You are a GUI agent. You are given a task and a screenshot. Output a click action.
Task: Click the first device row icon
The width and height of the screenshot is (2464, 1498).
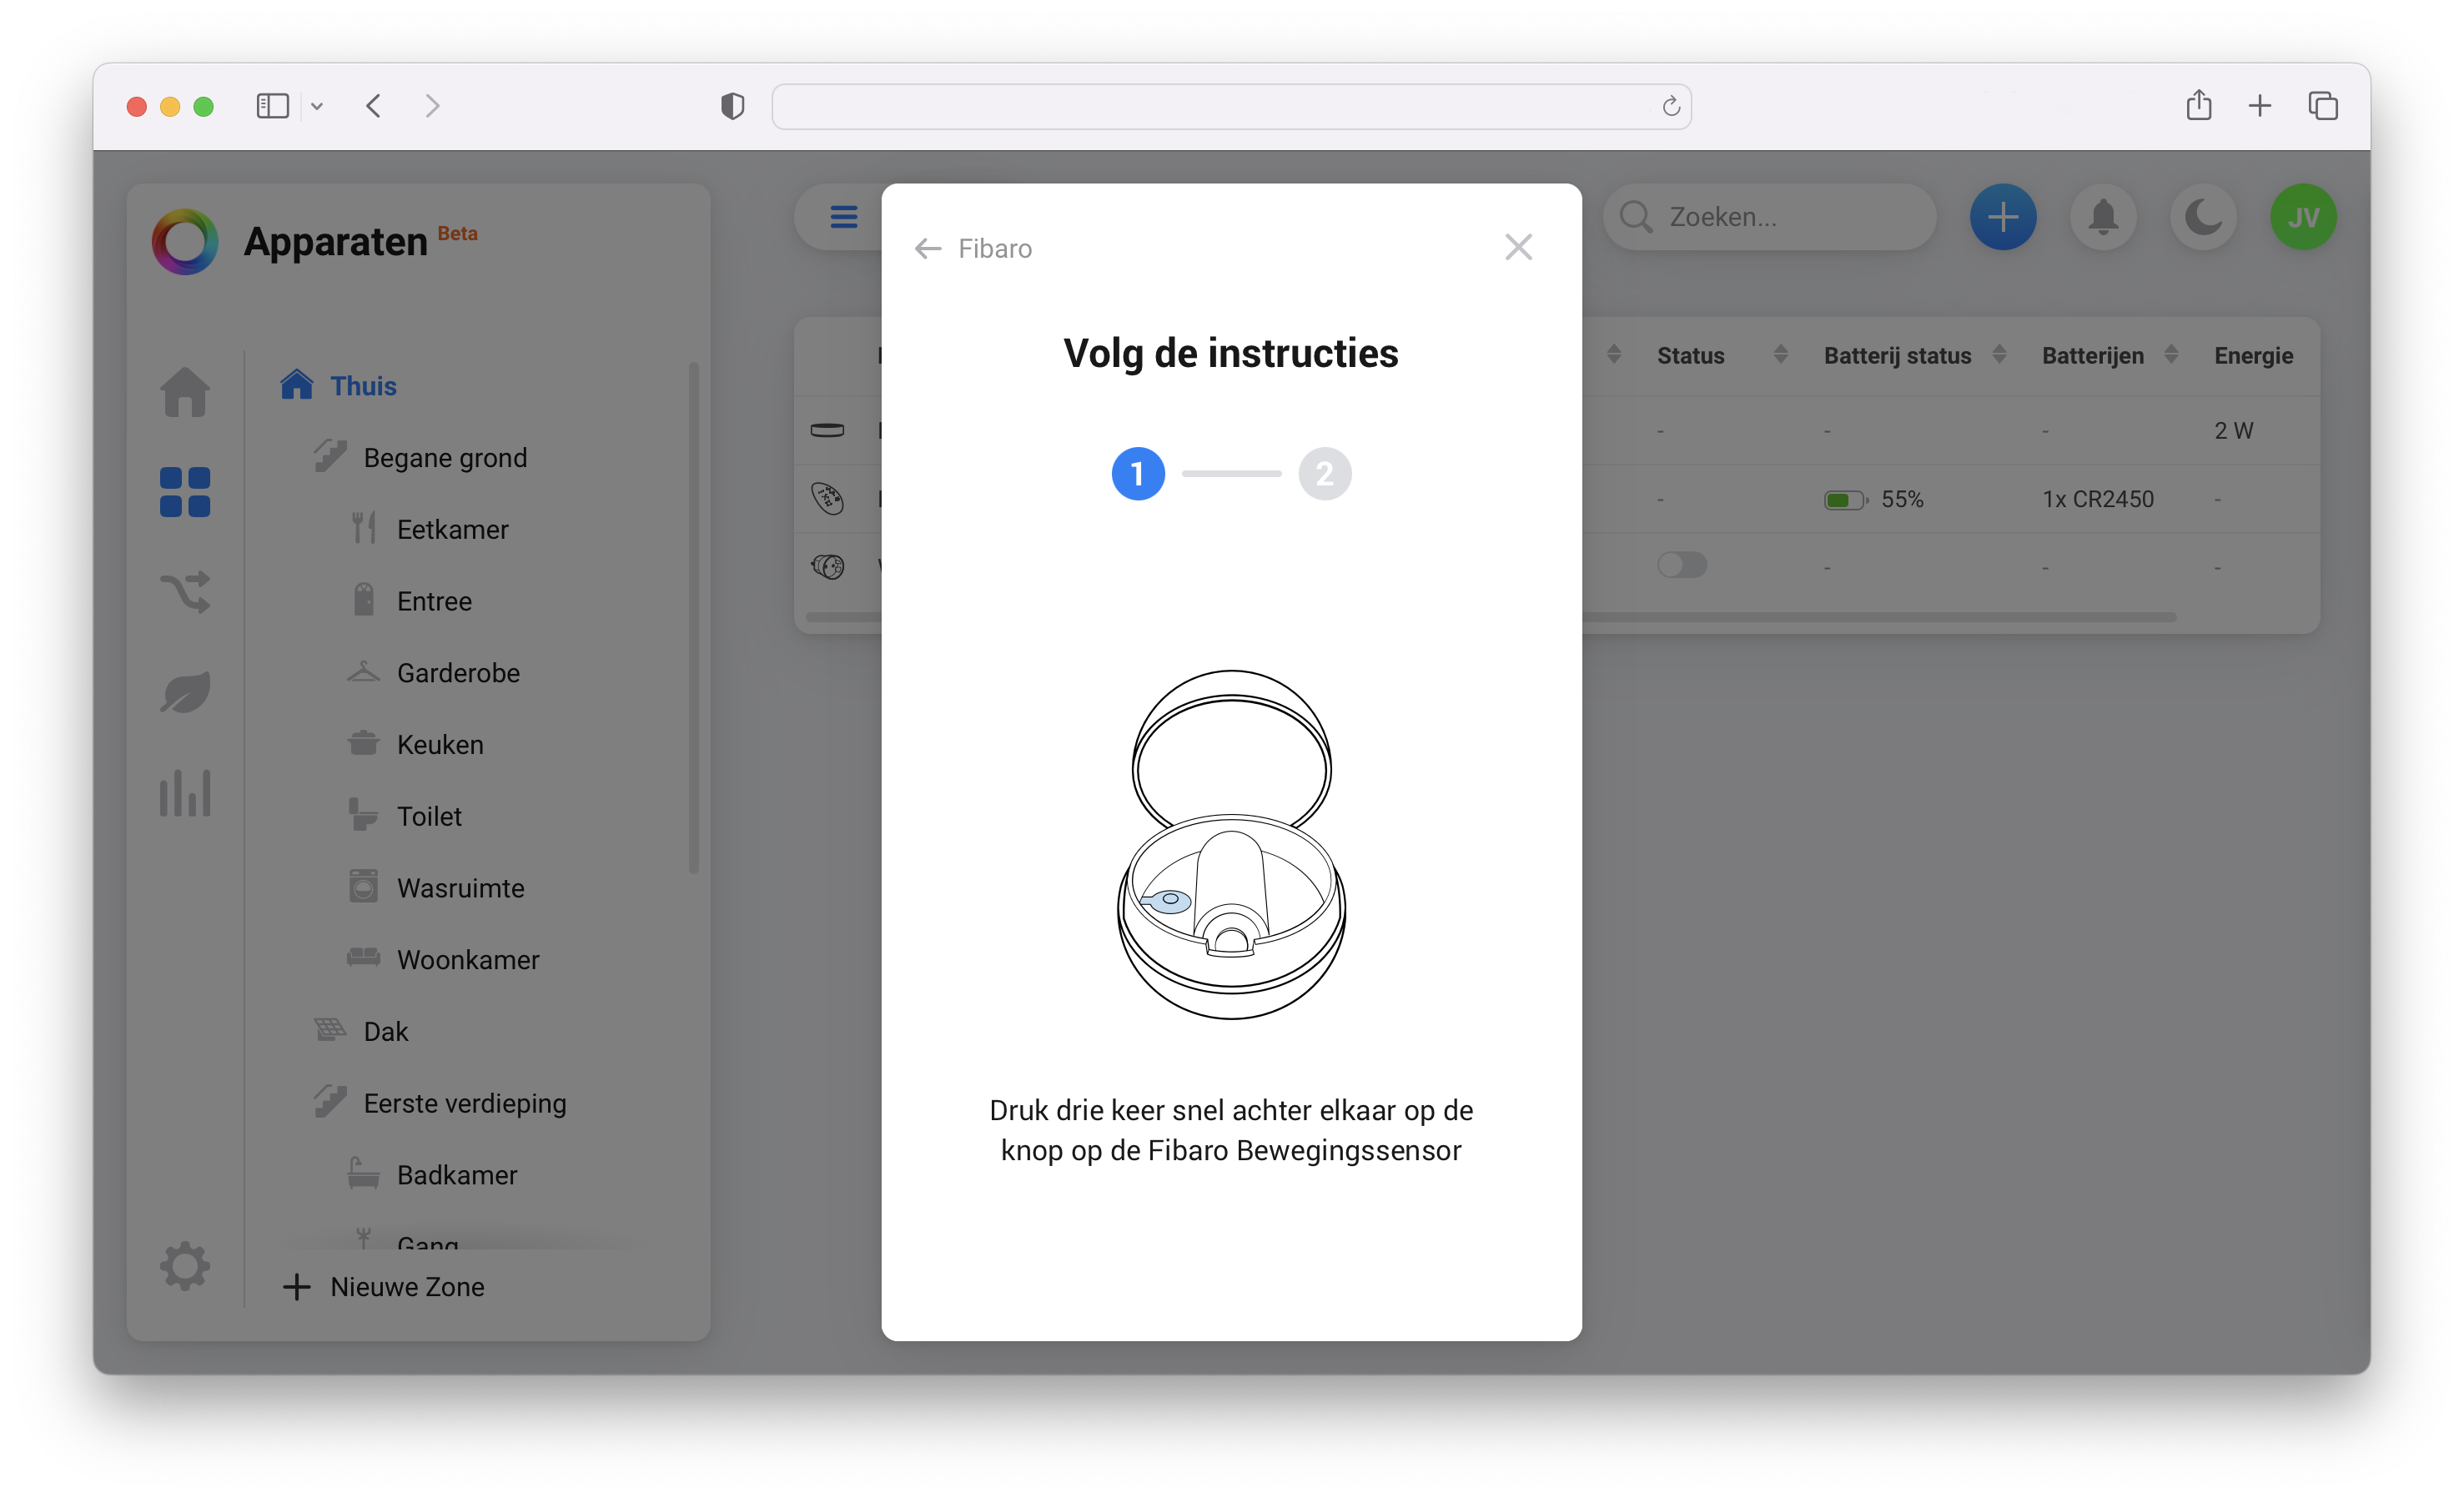[827, 430]
